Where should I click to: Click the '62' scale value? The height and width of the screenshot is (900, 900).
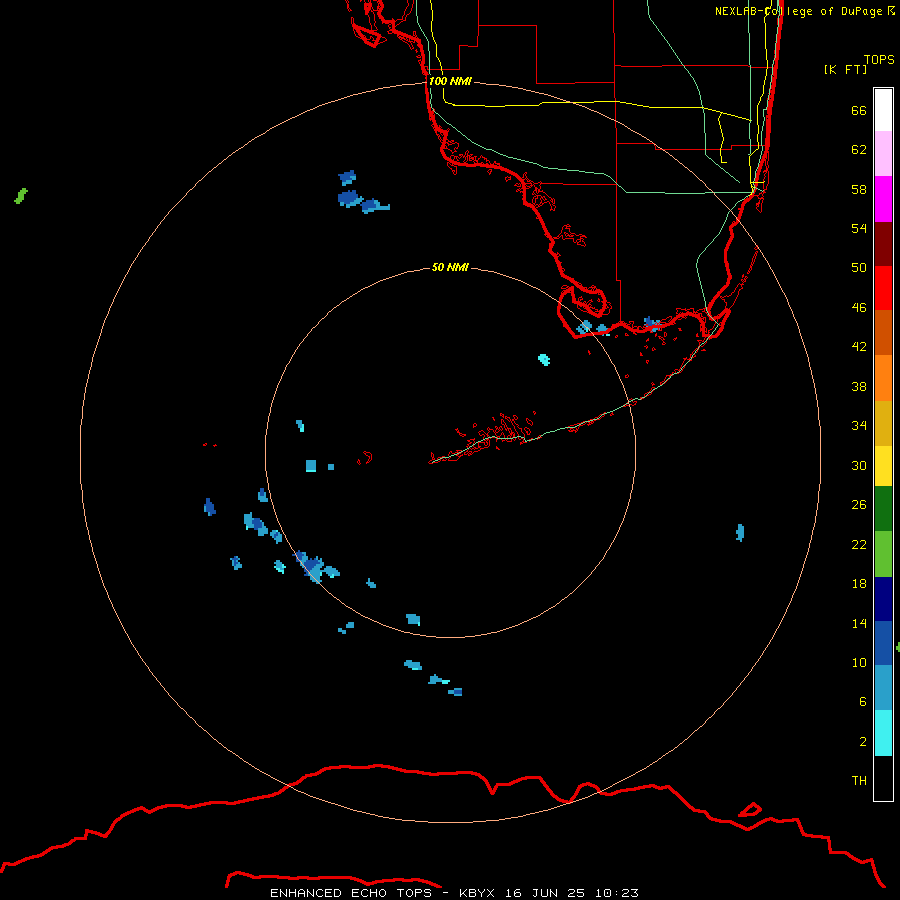coord(859,150)
